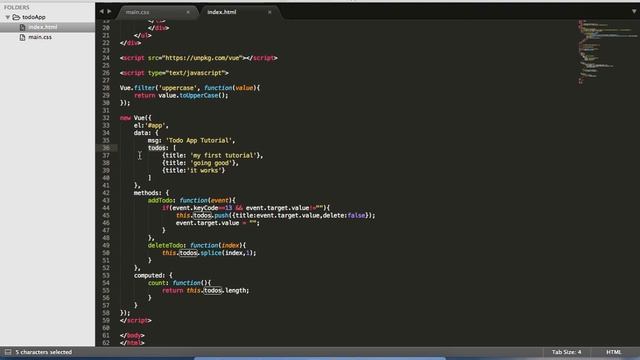Viewport: 640px width, 360px height.
Task: Click 'push' in the this.todos.push call
Action: coord(221,216)
